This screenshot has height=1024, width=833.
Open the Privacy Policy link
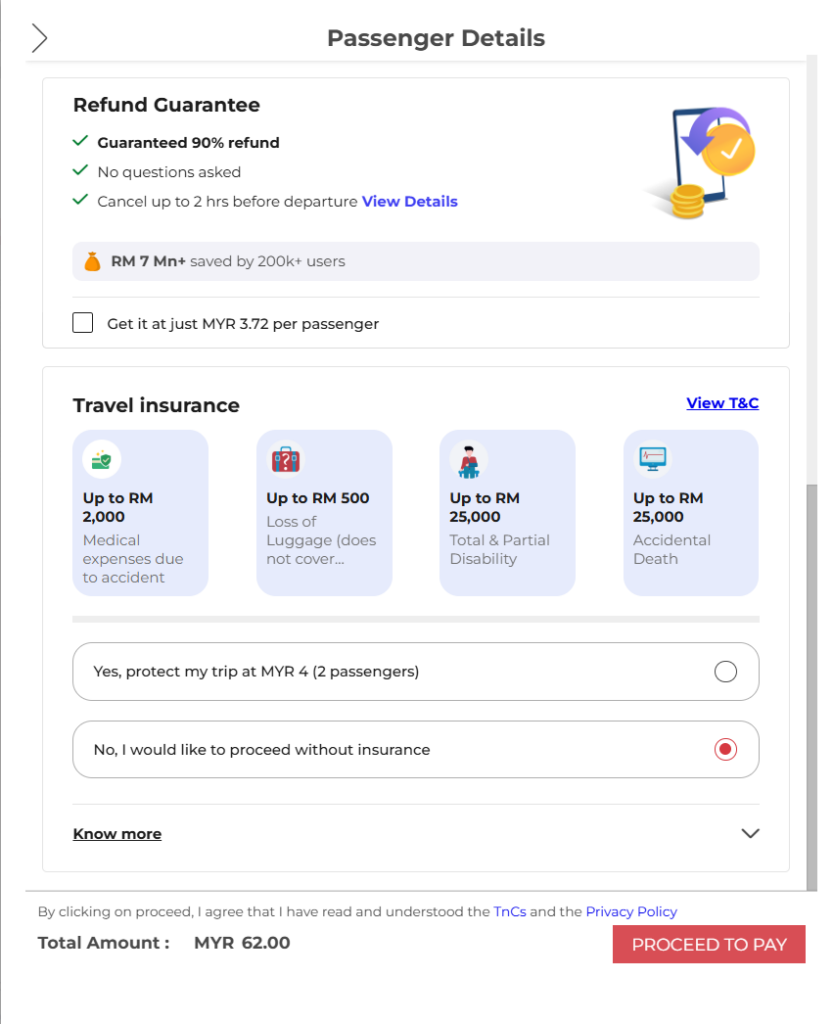click(631, 912)
